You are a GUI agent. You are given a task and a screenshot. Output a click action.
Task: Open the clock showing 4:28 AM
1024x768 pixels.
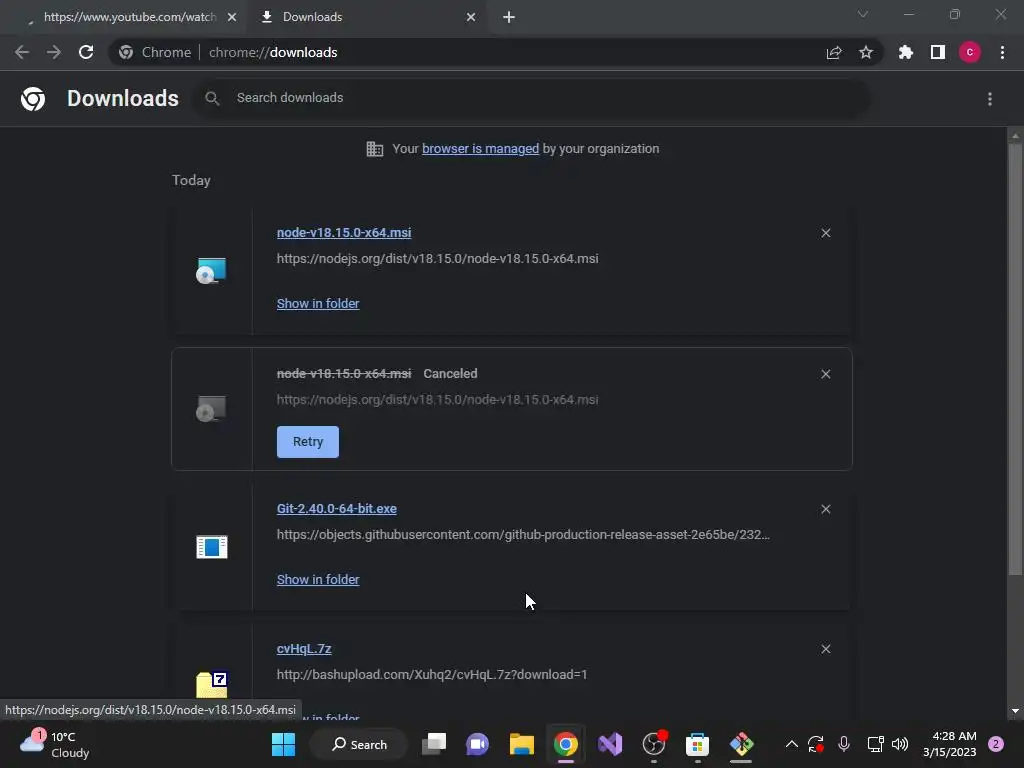950,744
